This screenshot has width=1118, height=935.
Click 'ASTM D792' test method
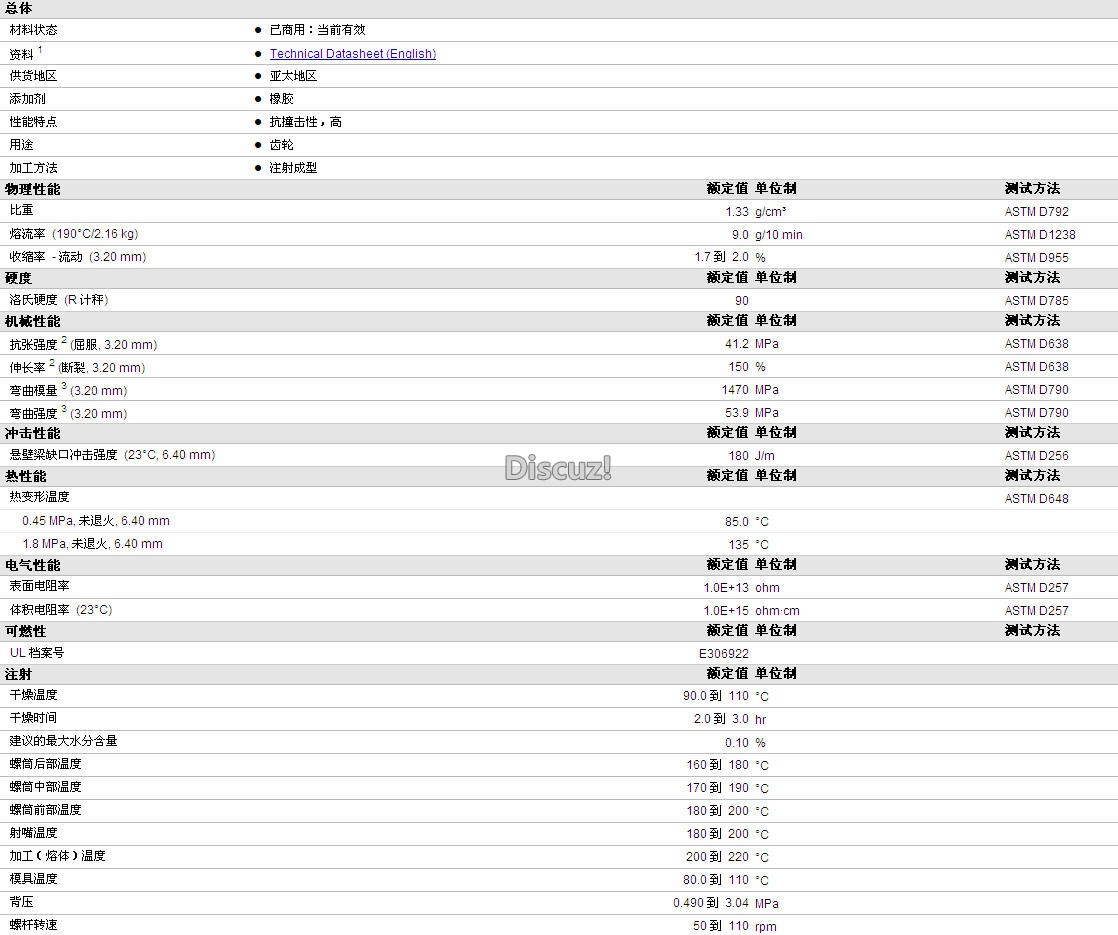click(1037, 212)
